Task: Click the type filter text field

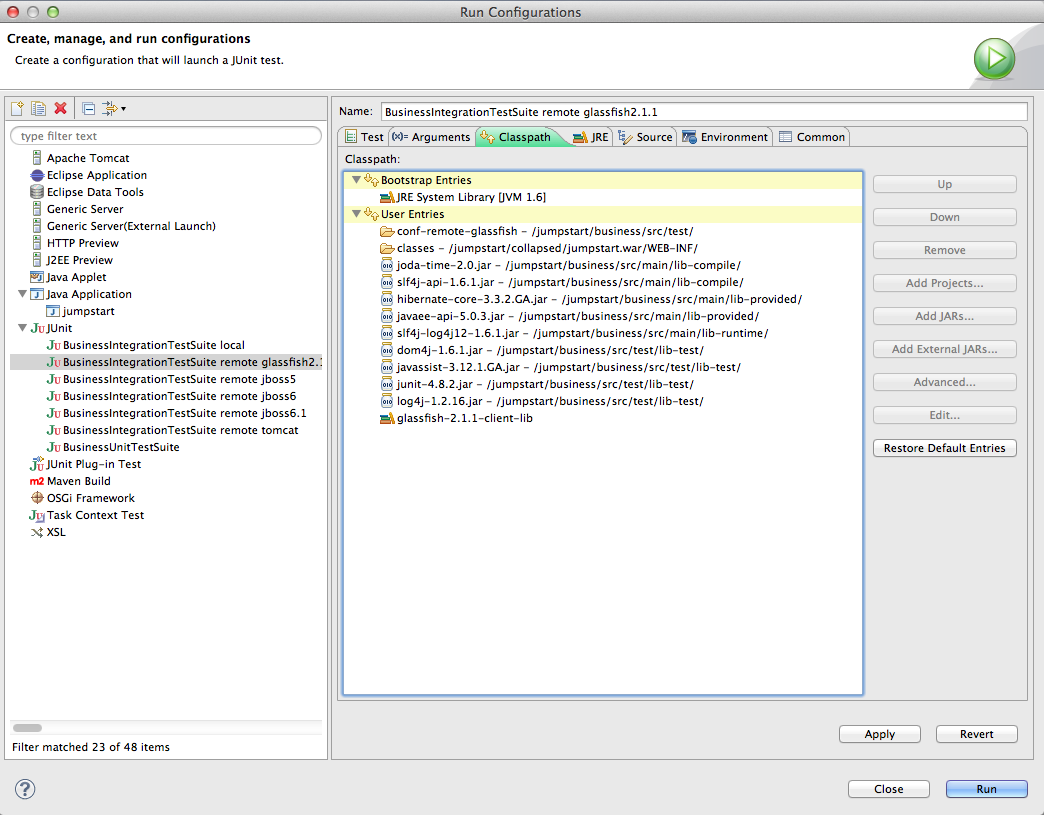Action: click(x=166, y=136)
